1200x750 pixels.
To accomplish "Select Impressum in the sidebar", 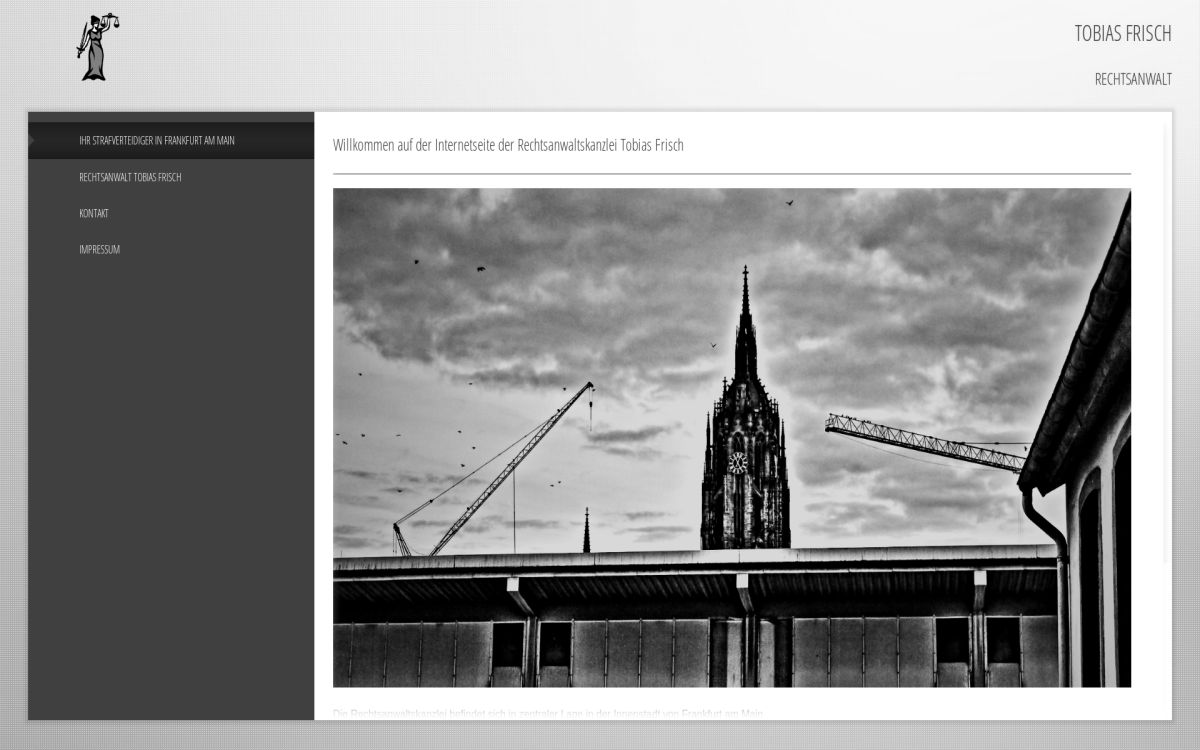I will point(99,249).
